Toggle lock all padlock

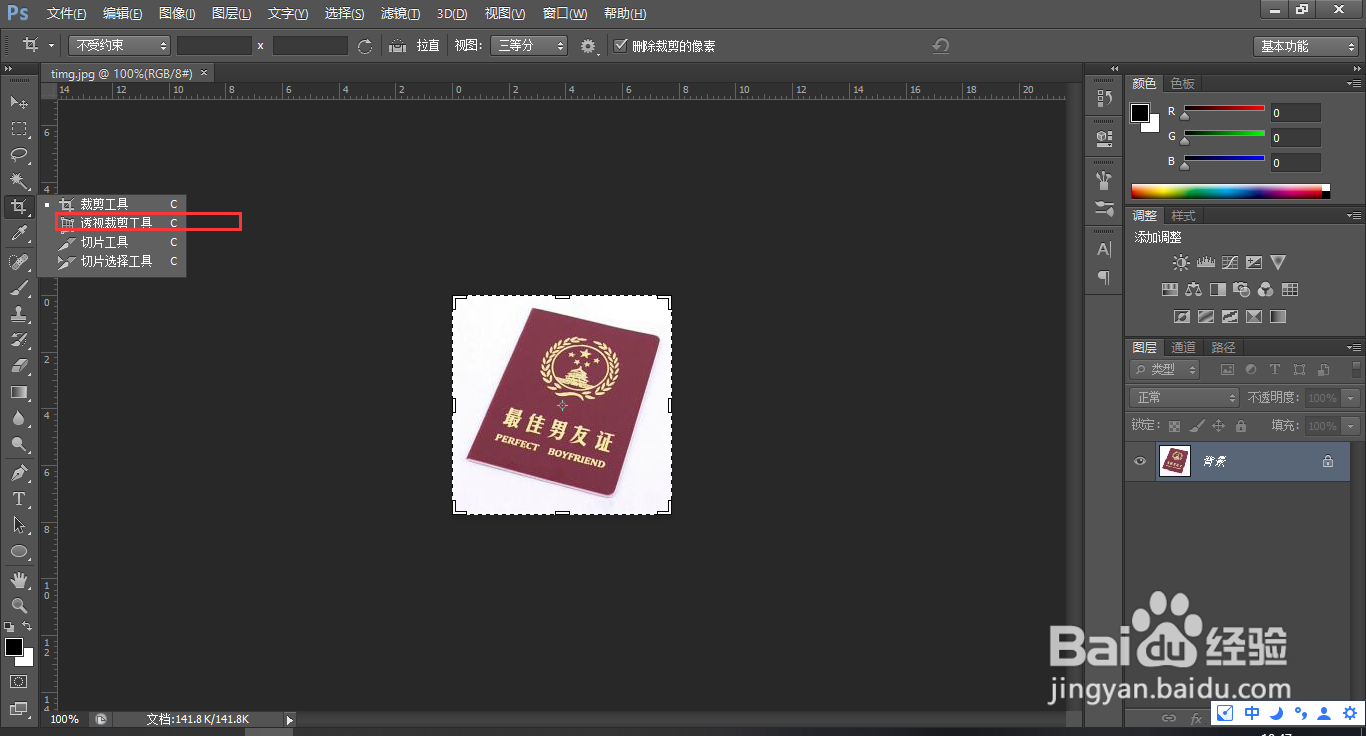click(x=1241, y=426)
